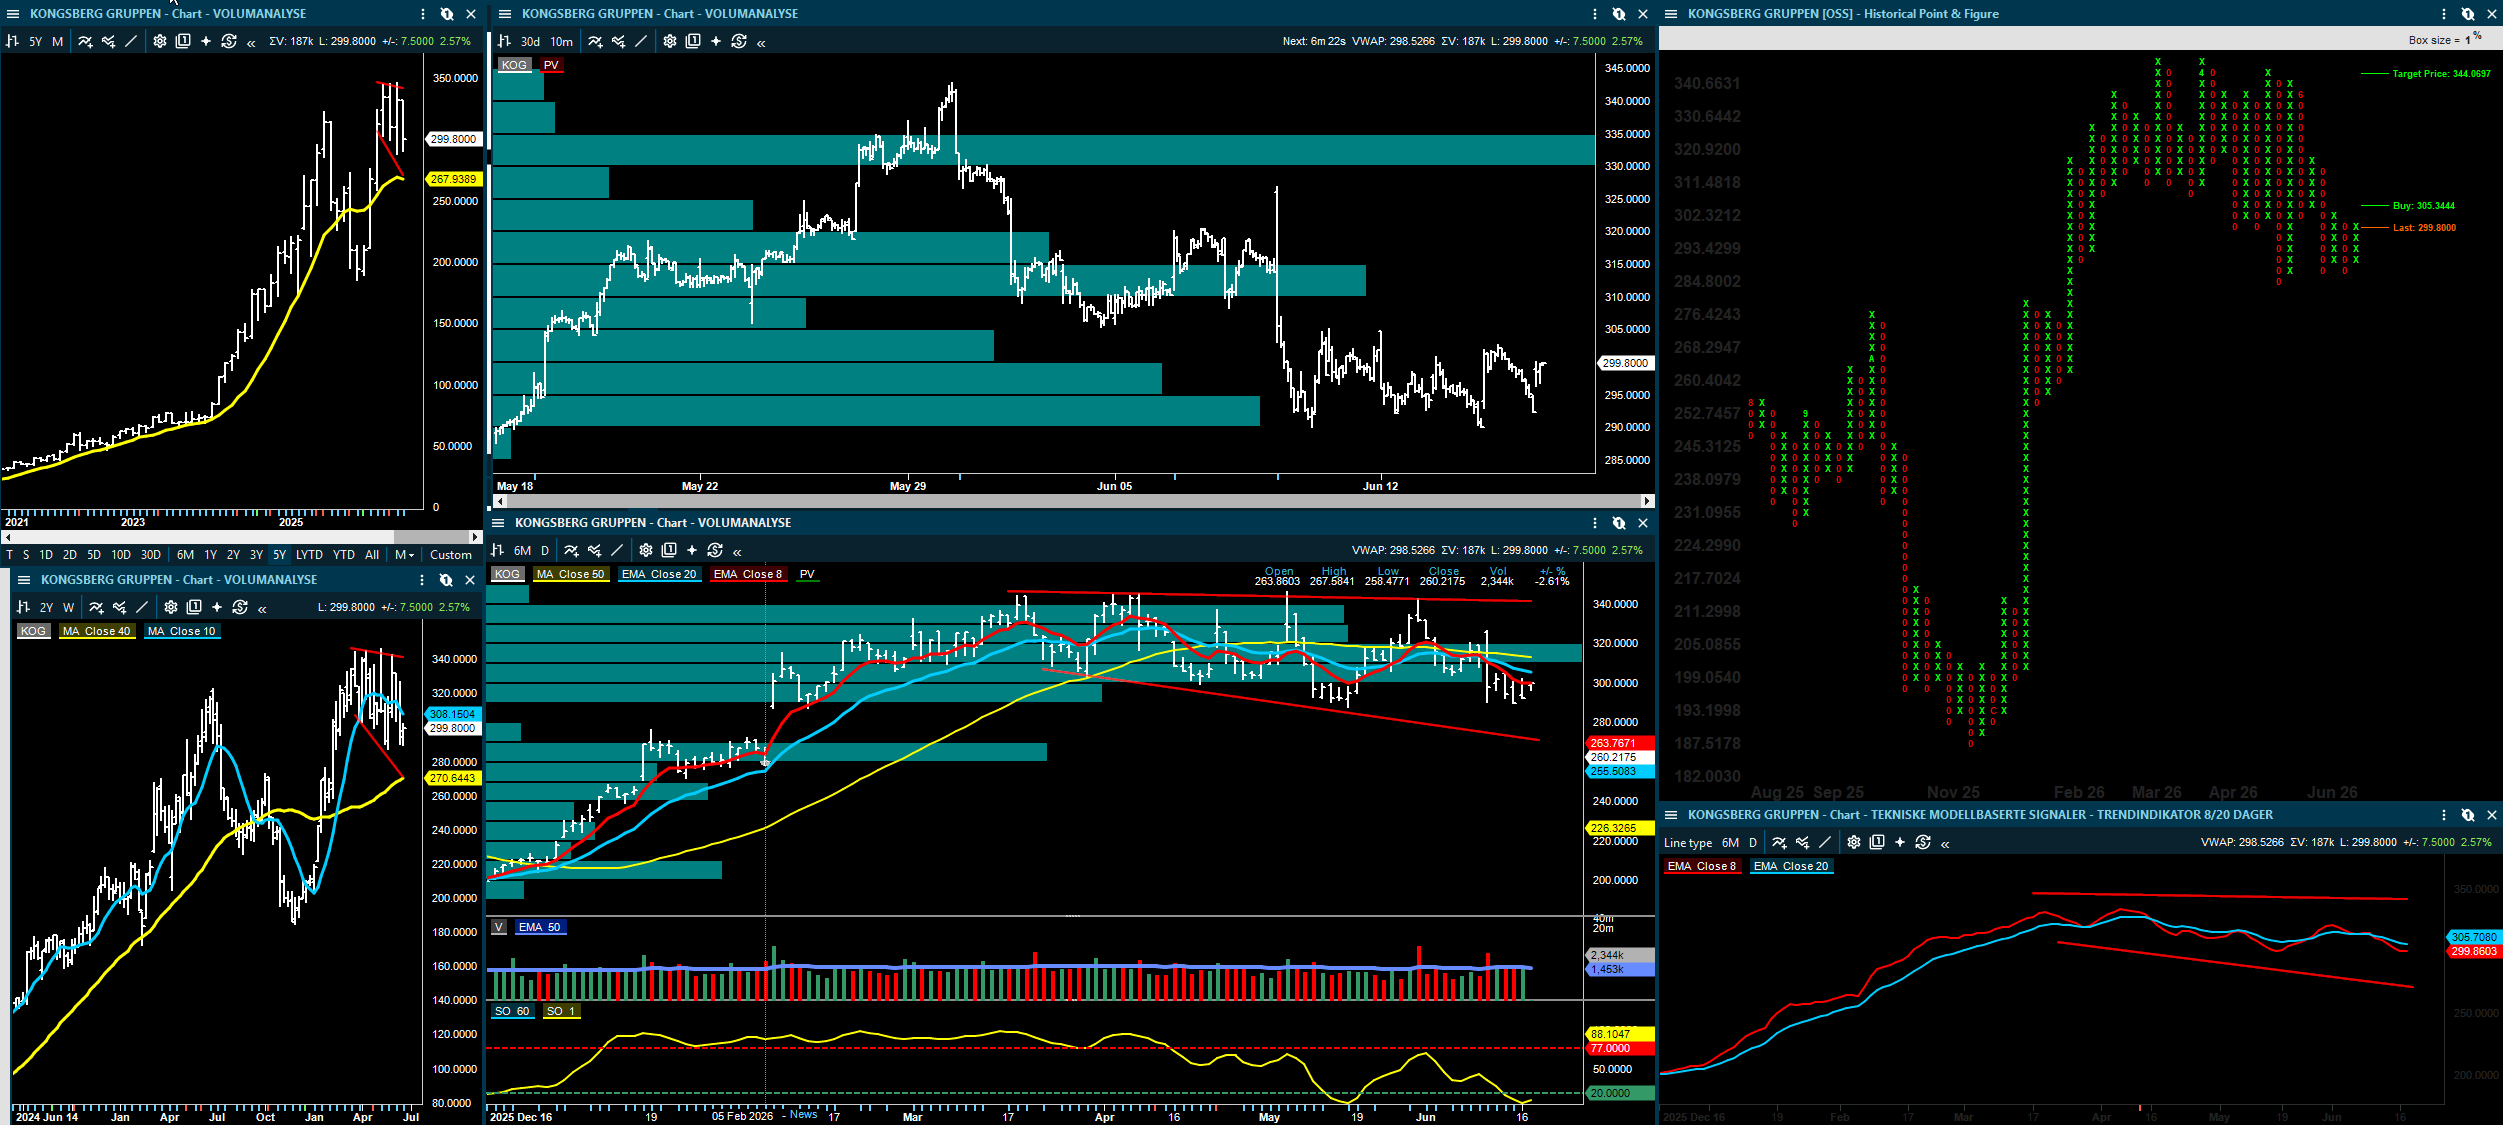Click stacked-window '1' icon in 6M daily VOLUMANALYSE chart
The image size is (2503, 1125).
click(x=669, y=550)
